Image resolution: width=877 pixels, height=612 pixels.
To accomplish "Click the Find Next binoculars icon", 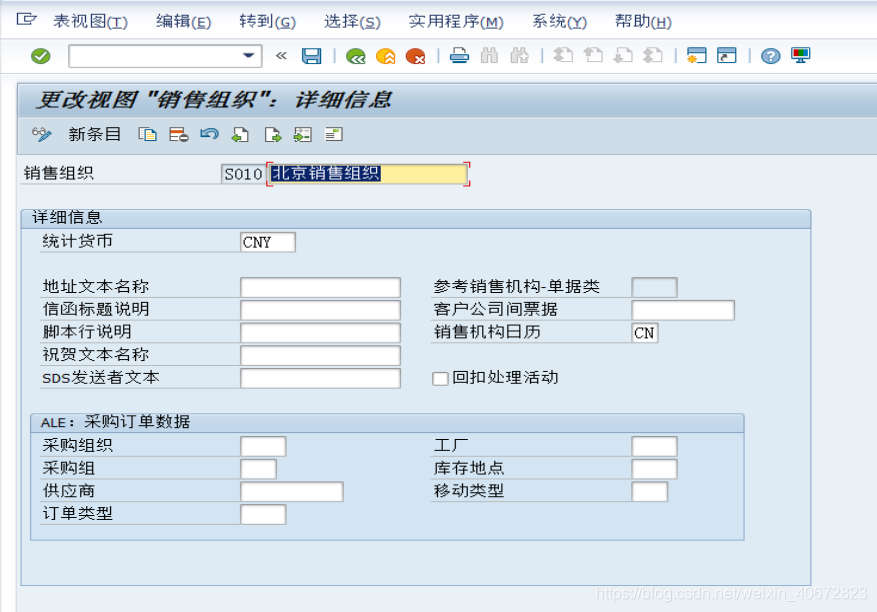I will (520, 56).
